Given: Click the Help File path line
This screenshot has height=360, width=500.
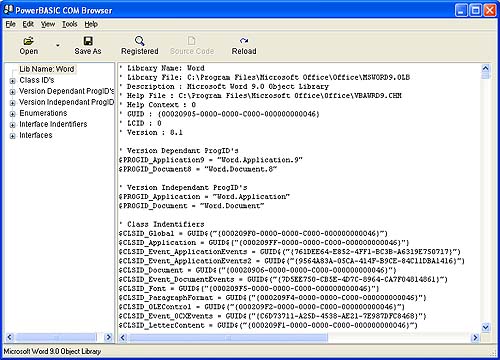Looking at the screenshot, I should [x=260, y=96].
